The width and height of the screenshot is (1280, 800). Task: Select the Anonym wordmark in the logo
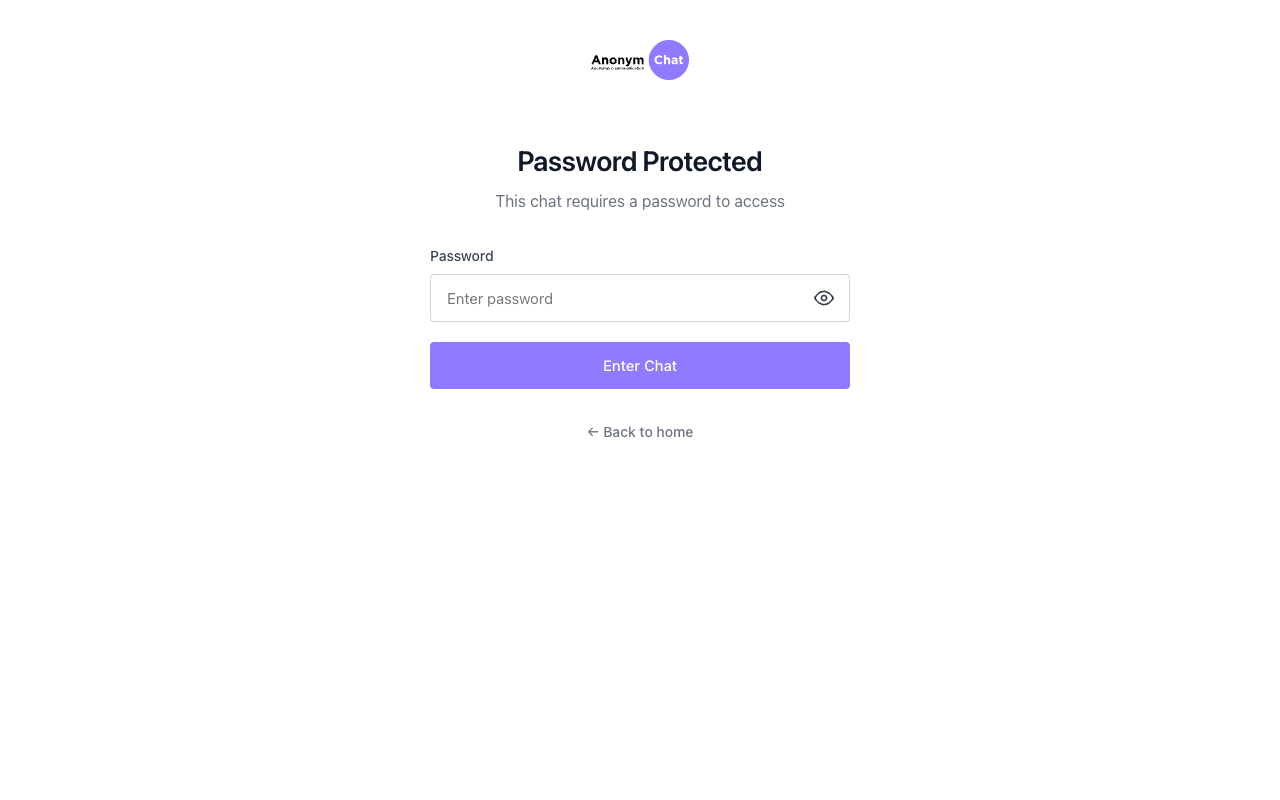[617, 60]
